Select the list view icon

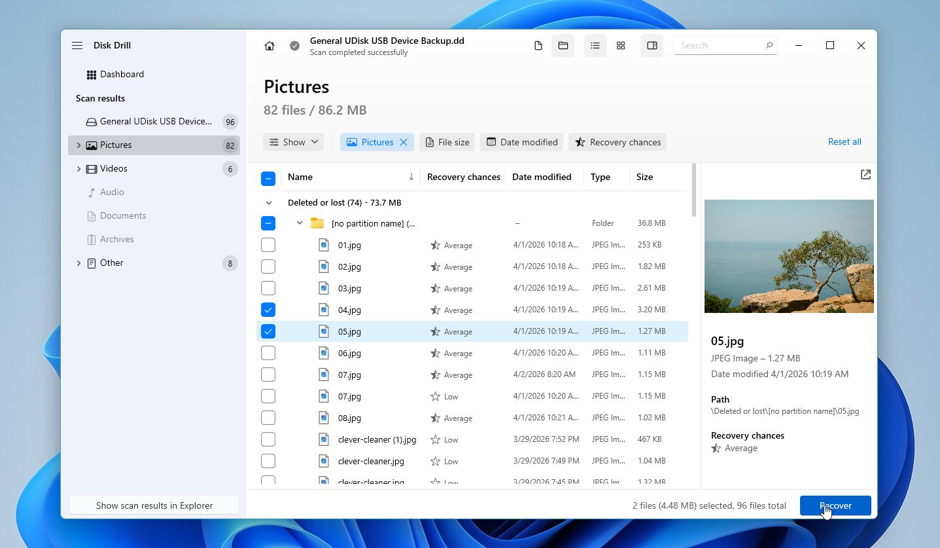click(x=595, y=46)
